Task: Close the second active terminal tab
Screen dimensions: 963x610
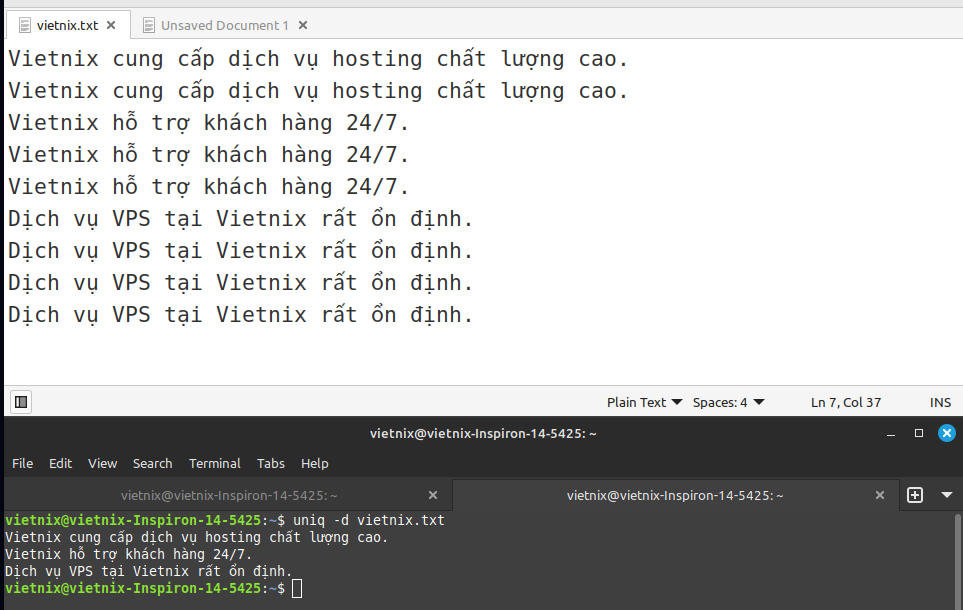Action: (x=880, y=495)
